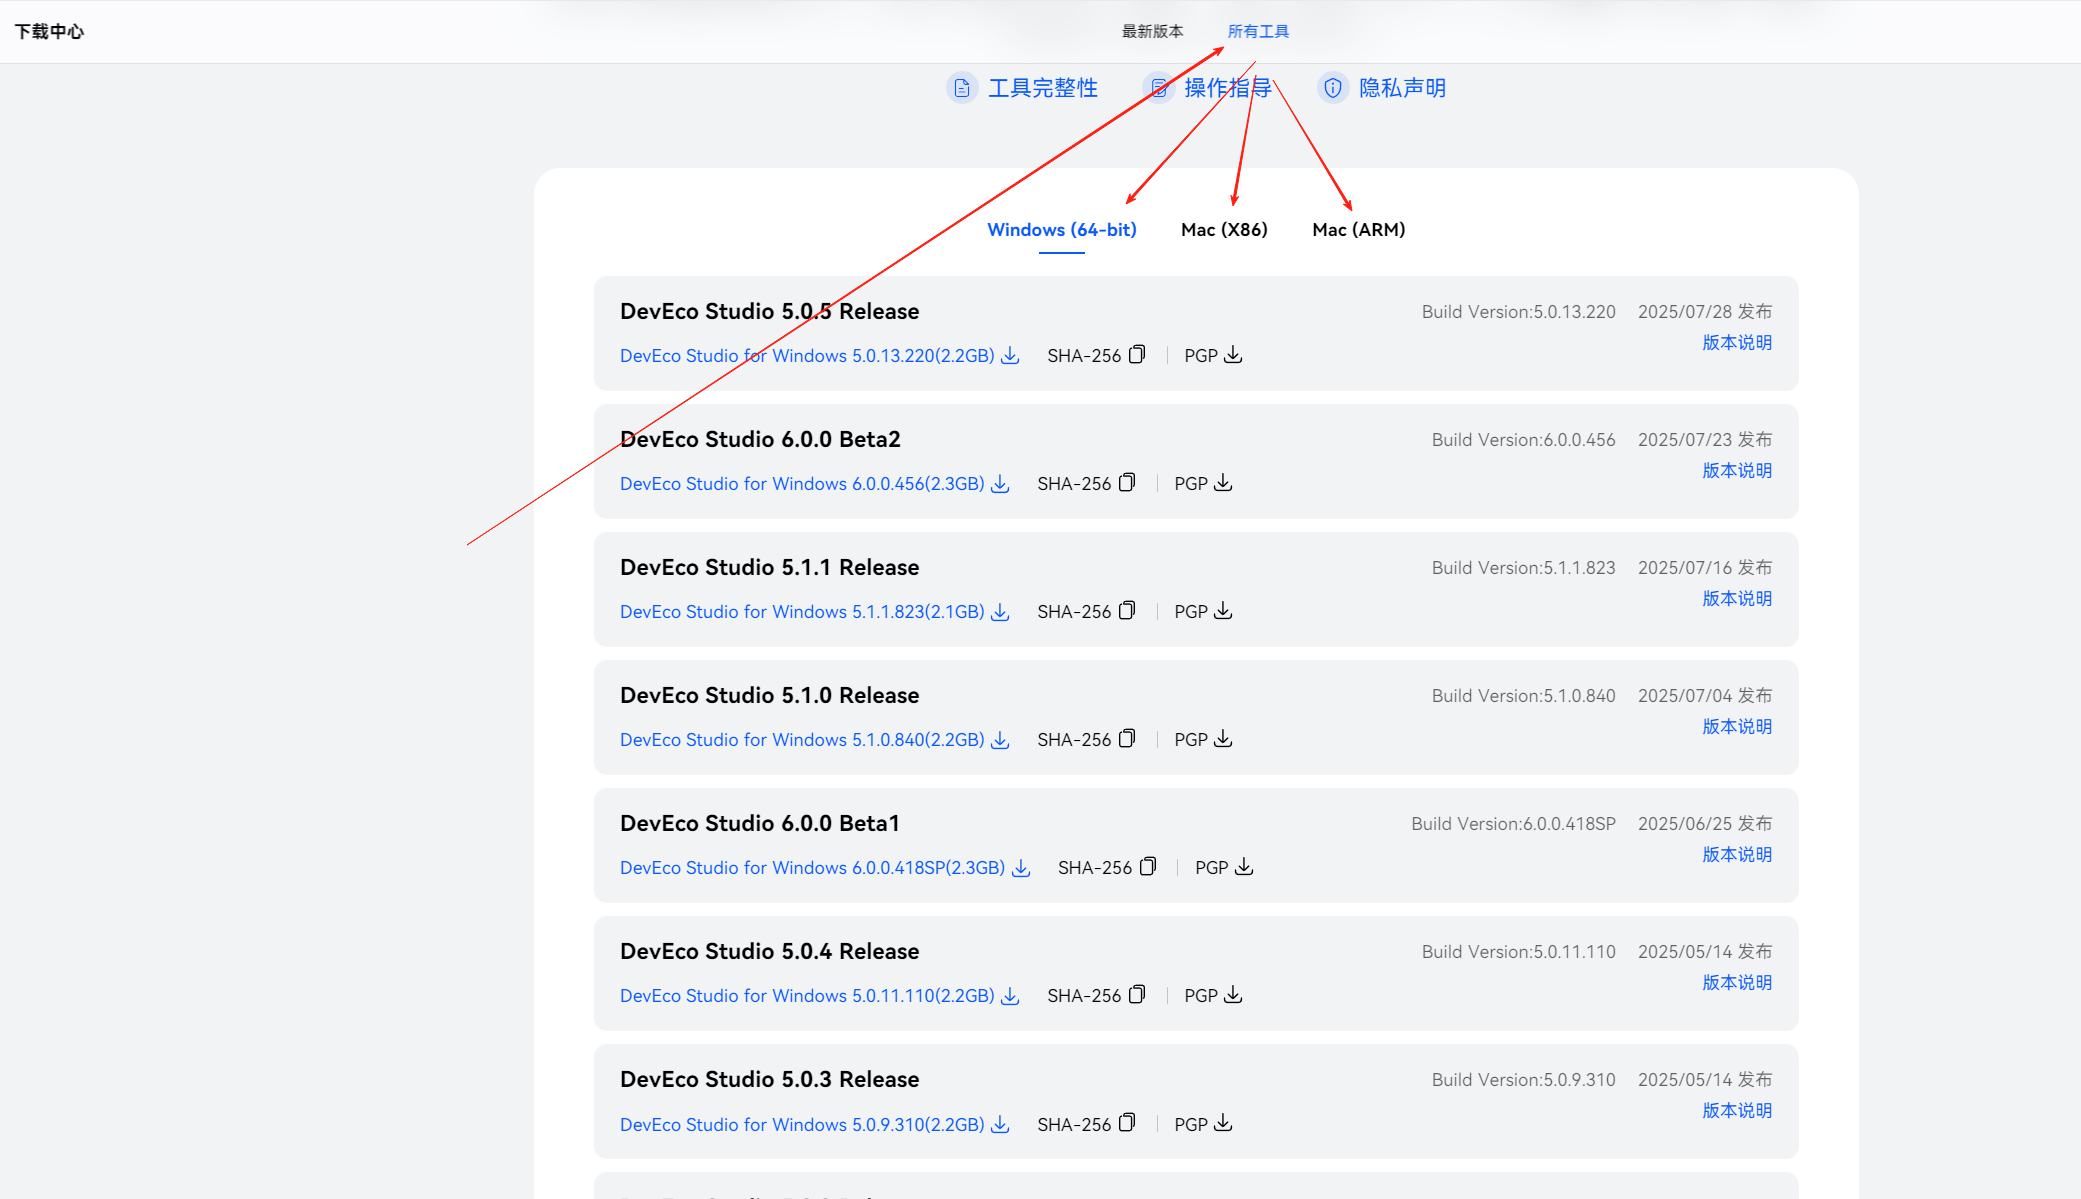
Task: Download PGP for DevEco Studio 6.0.0 Beta1
Action: (1245, 867)
